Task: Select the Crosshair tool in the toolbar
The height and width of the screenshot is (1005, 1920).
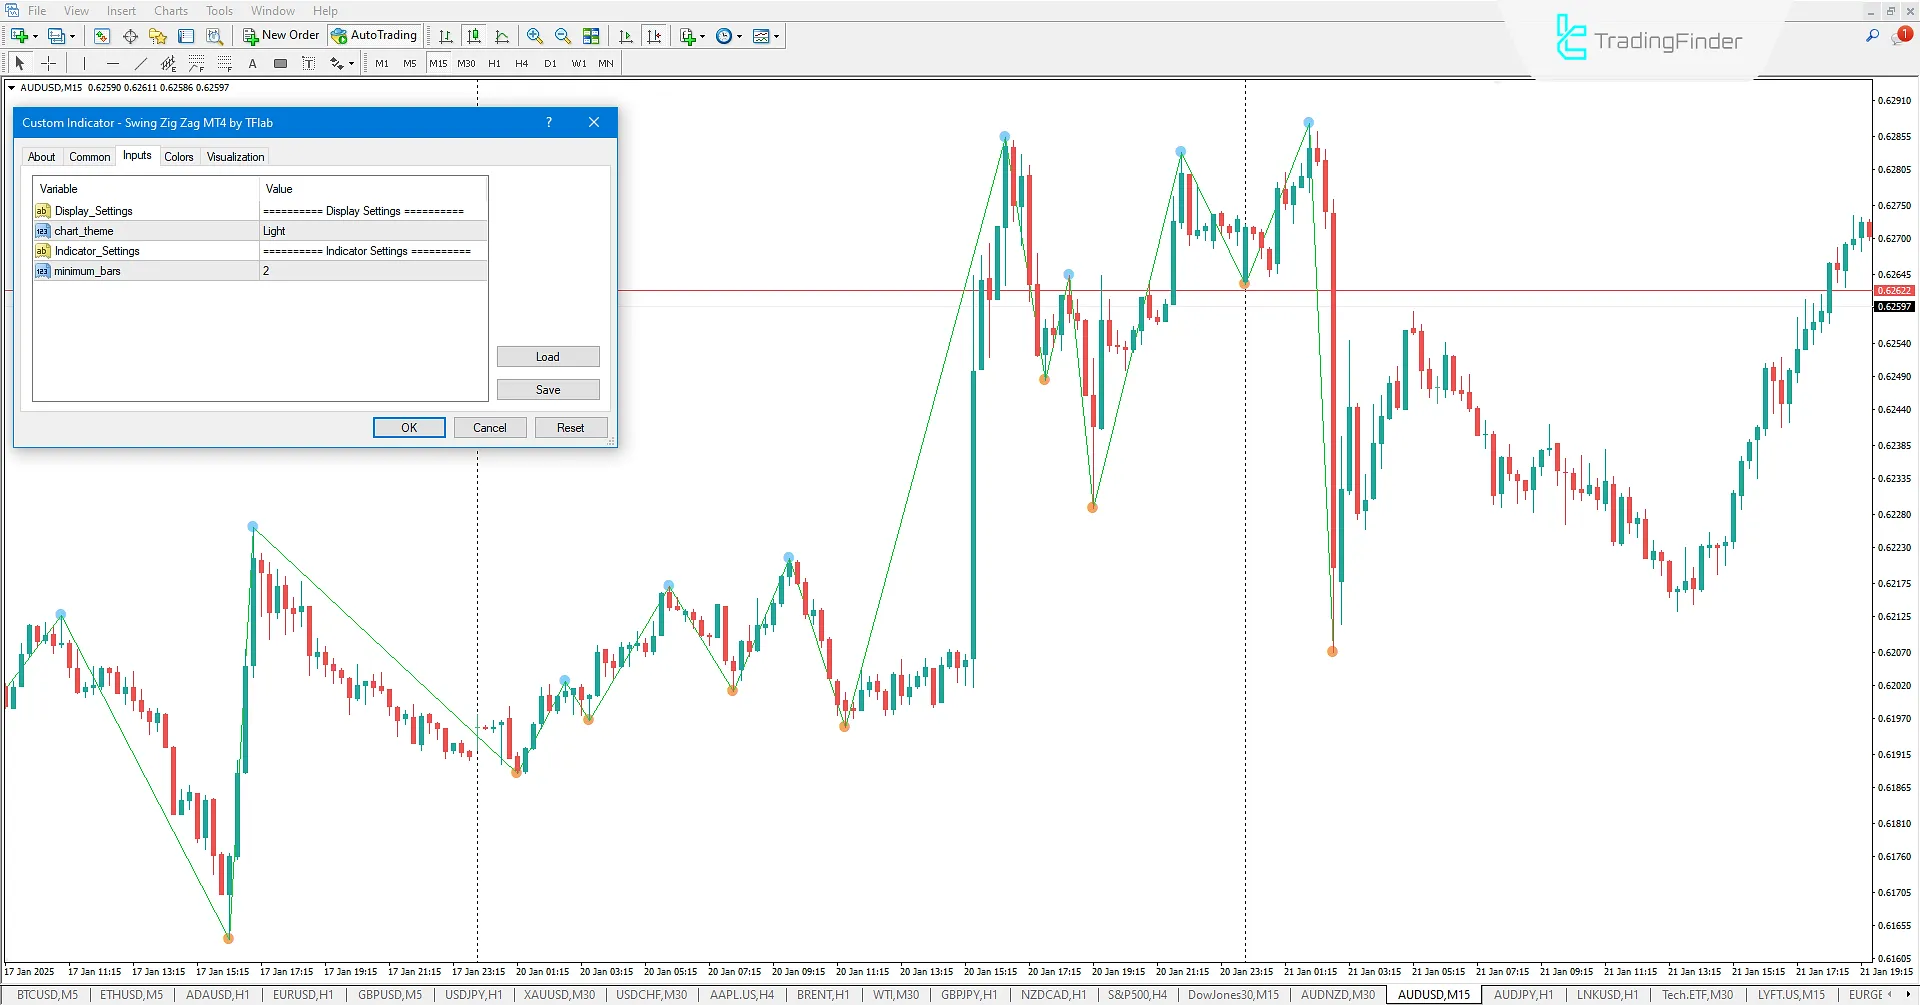Action: 48,63
